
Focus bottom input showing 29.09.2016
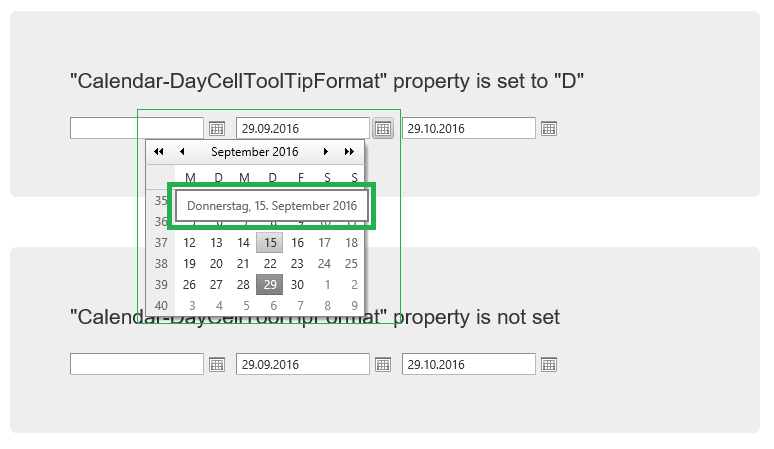pyautogui.click(x=303, y=364)
